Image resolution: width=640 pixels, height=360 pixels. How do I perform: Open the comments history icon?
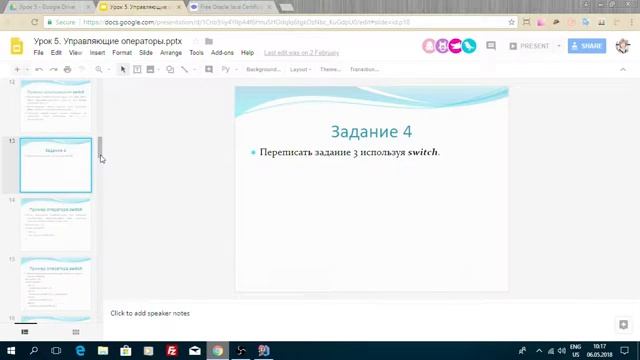[x=491, y=46]
